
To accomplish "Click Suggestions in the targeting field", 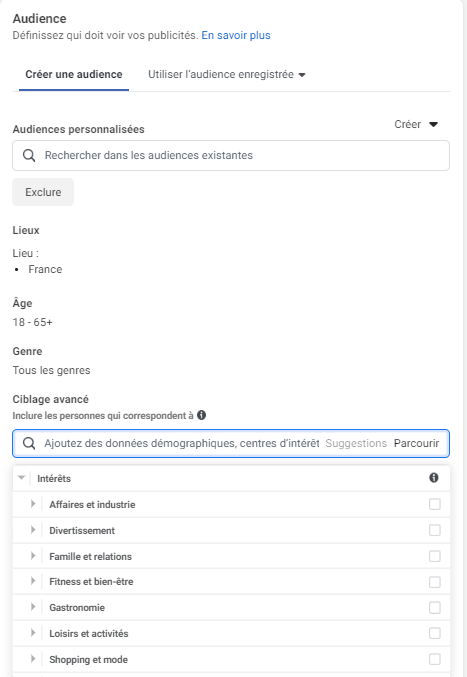I will point(356,443).
